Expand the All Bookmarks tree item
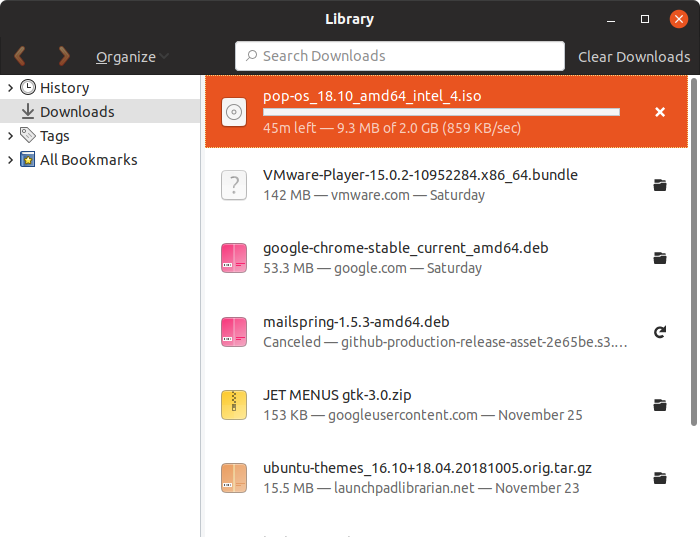This screenshot has width=700, height=537. pyautogui.click(x=10, y=159)
